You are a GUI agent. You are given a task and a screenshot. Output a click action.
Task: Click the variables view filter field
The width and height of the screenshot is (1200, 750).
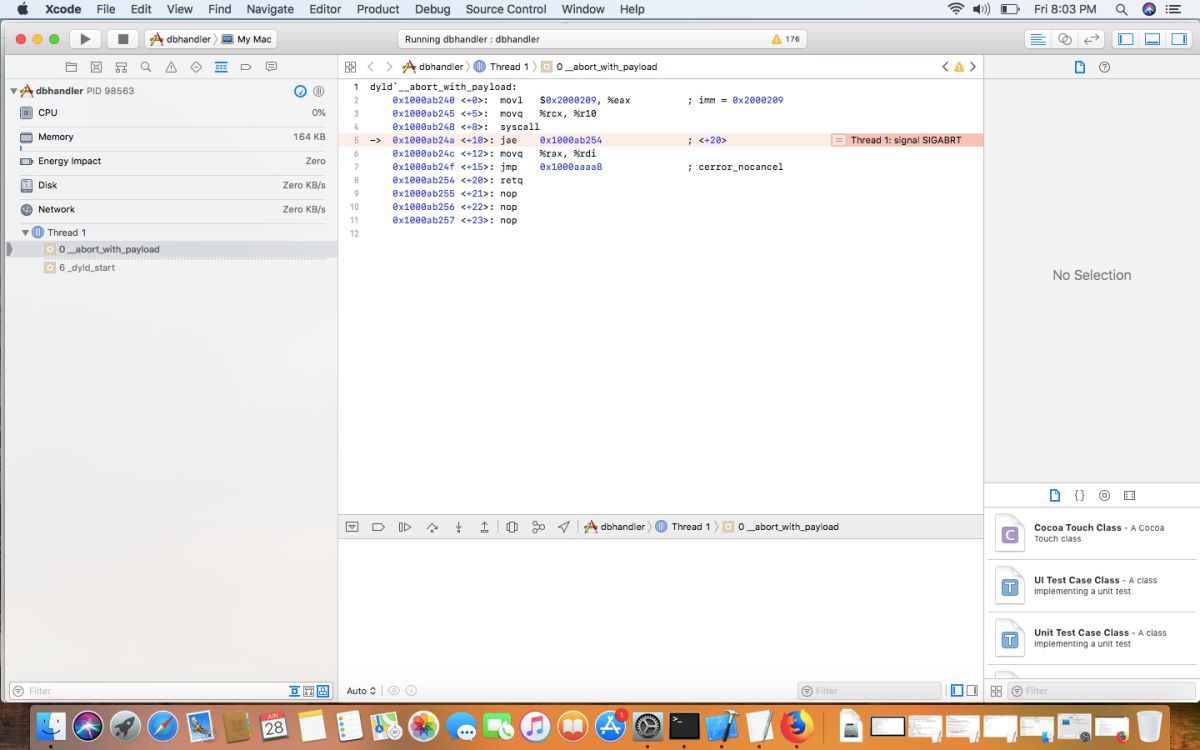point(869,691)
